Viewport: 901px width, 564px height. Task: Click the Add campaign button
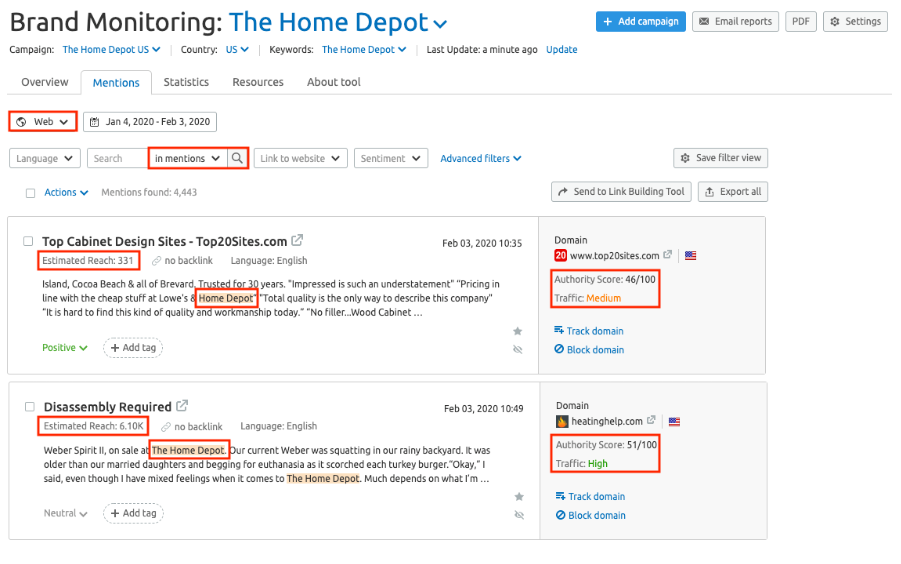[640, 21]
